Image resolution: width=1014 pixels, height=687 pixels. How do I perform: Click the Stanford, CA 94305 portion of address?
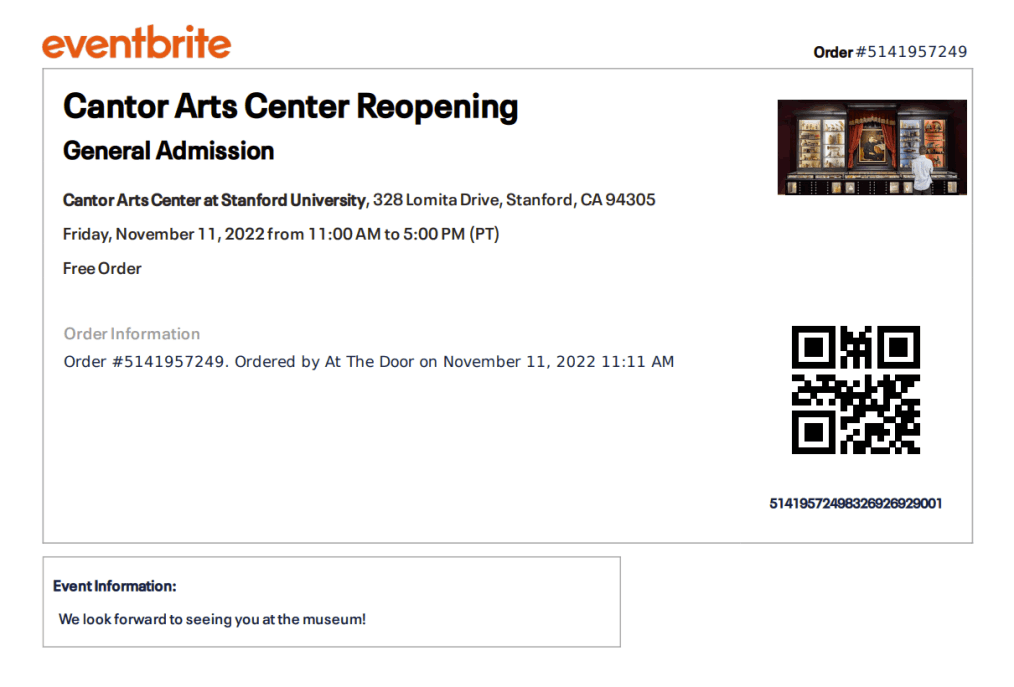(581, 200)
